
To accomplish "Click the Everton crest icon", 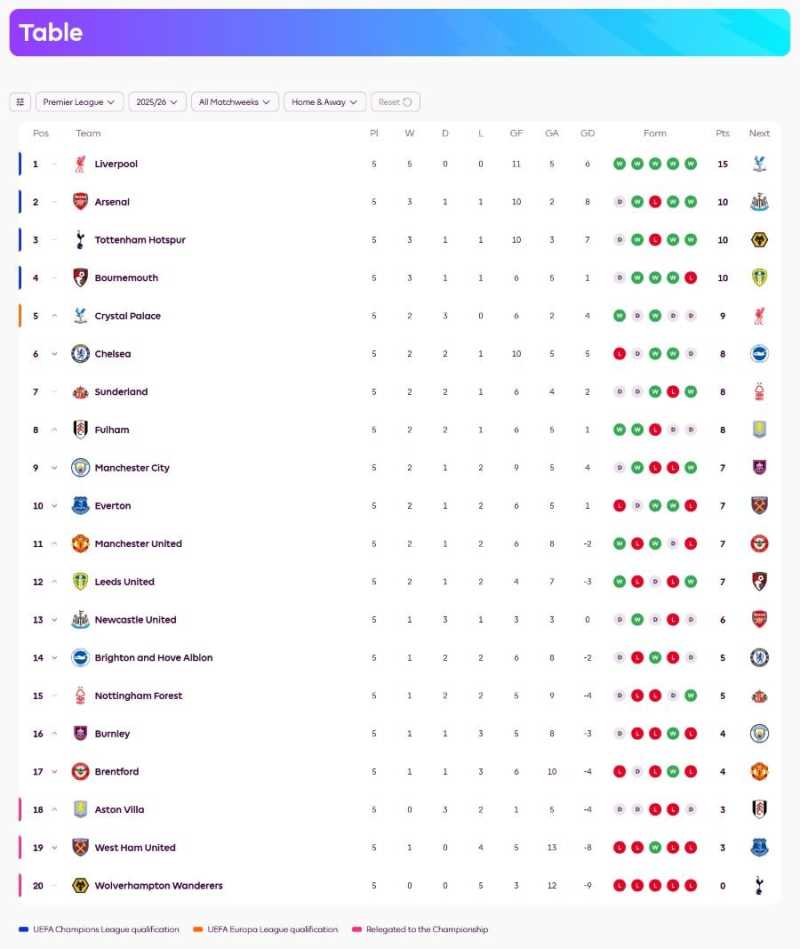I will click(81, 505).
